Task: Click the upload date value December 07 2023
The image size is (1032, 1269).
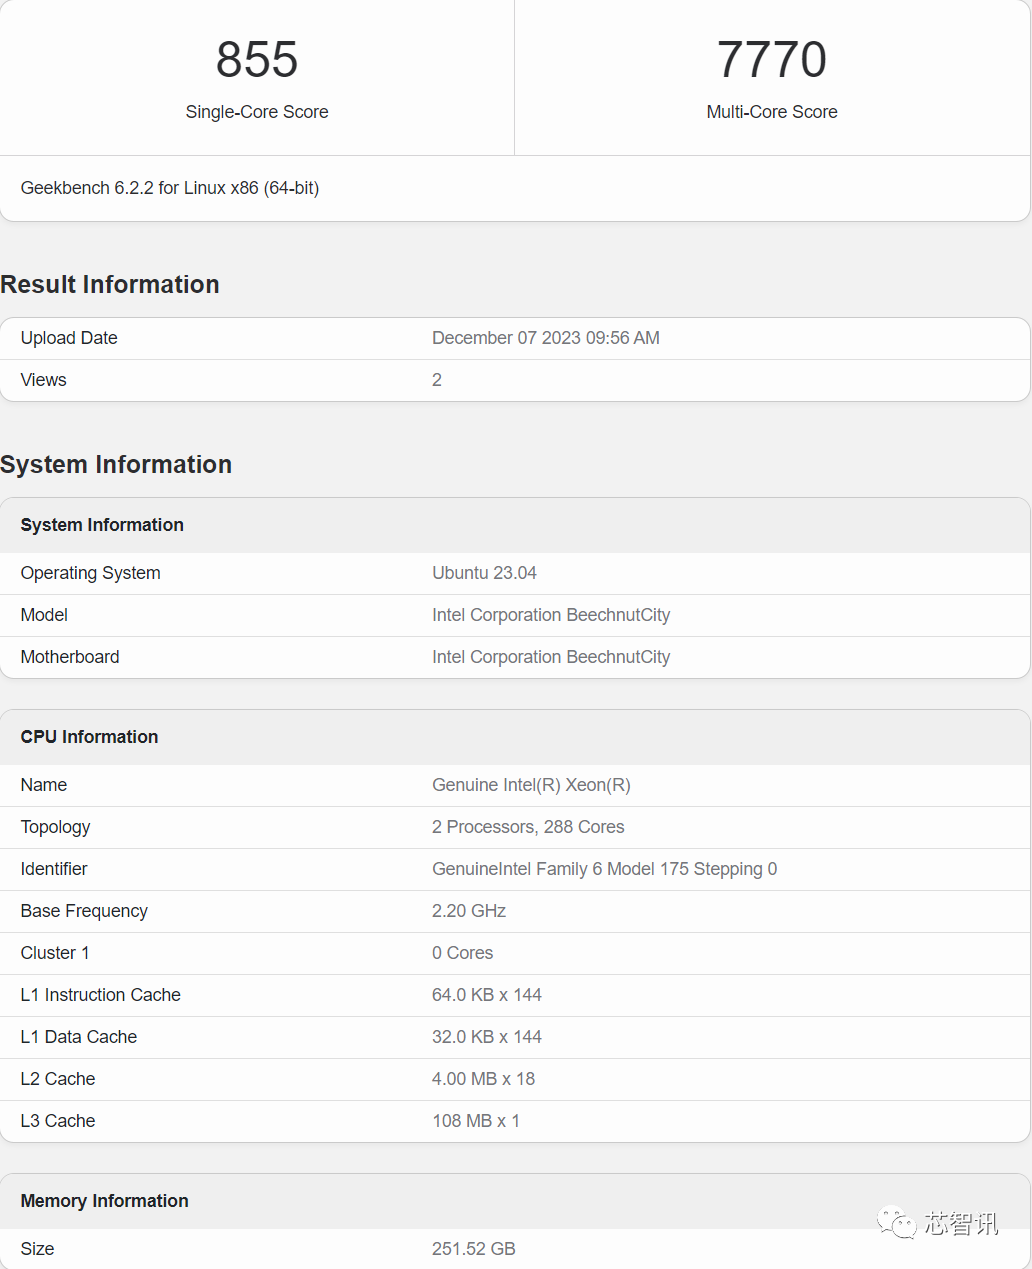Action: [x=545, y=338]
